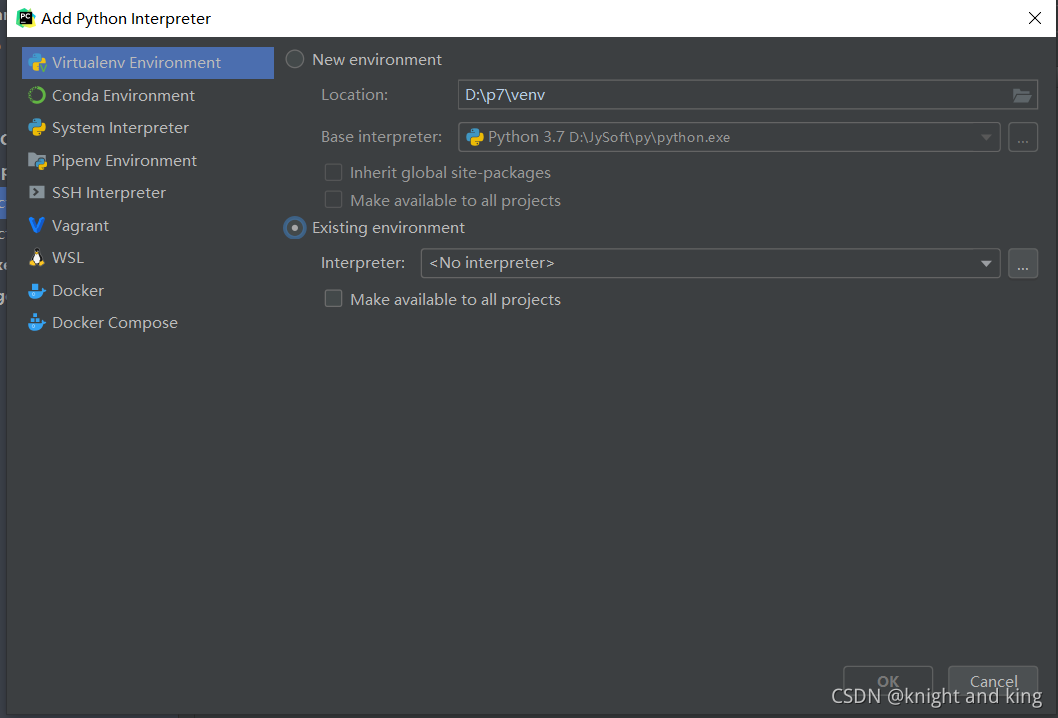Click the Interpreter: label

pyautogui.click(x=363, y=263)
